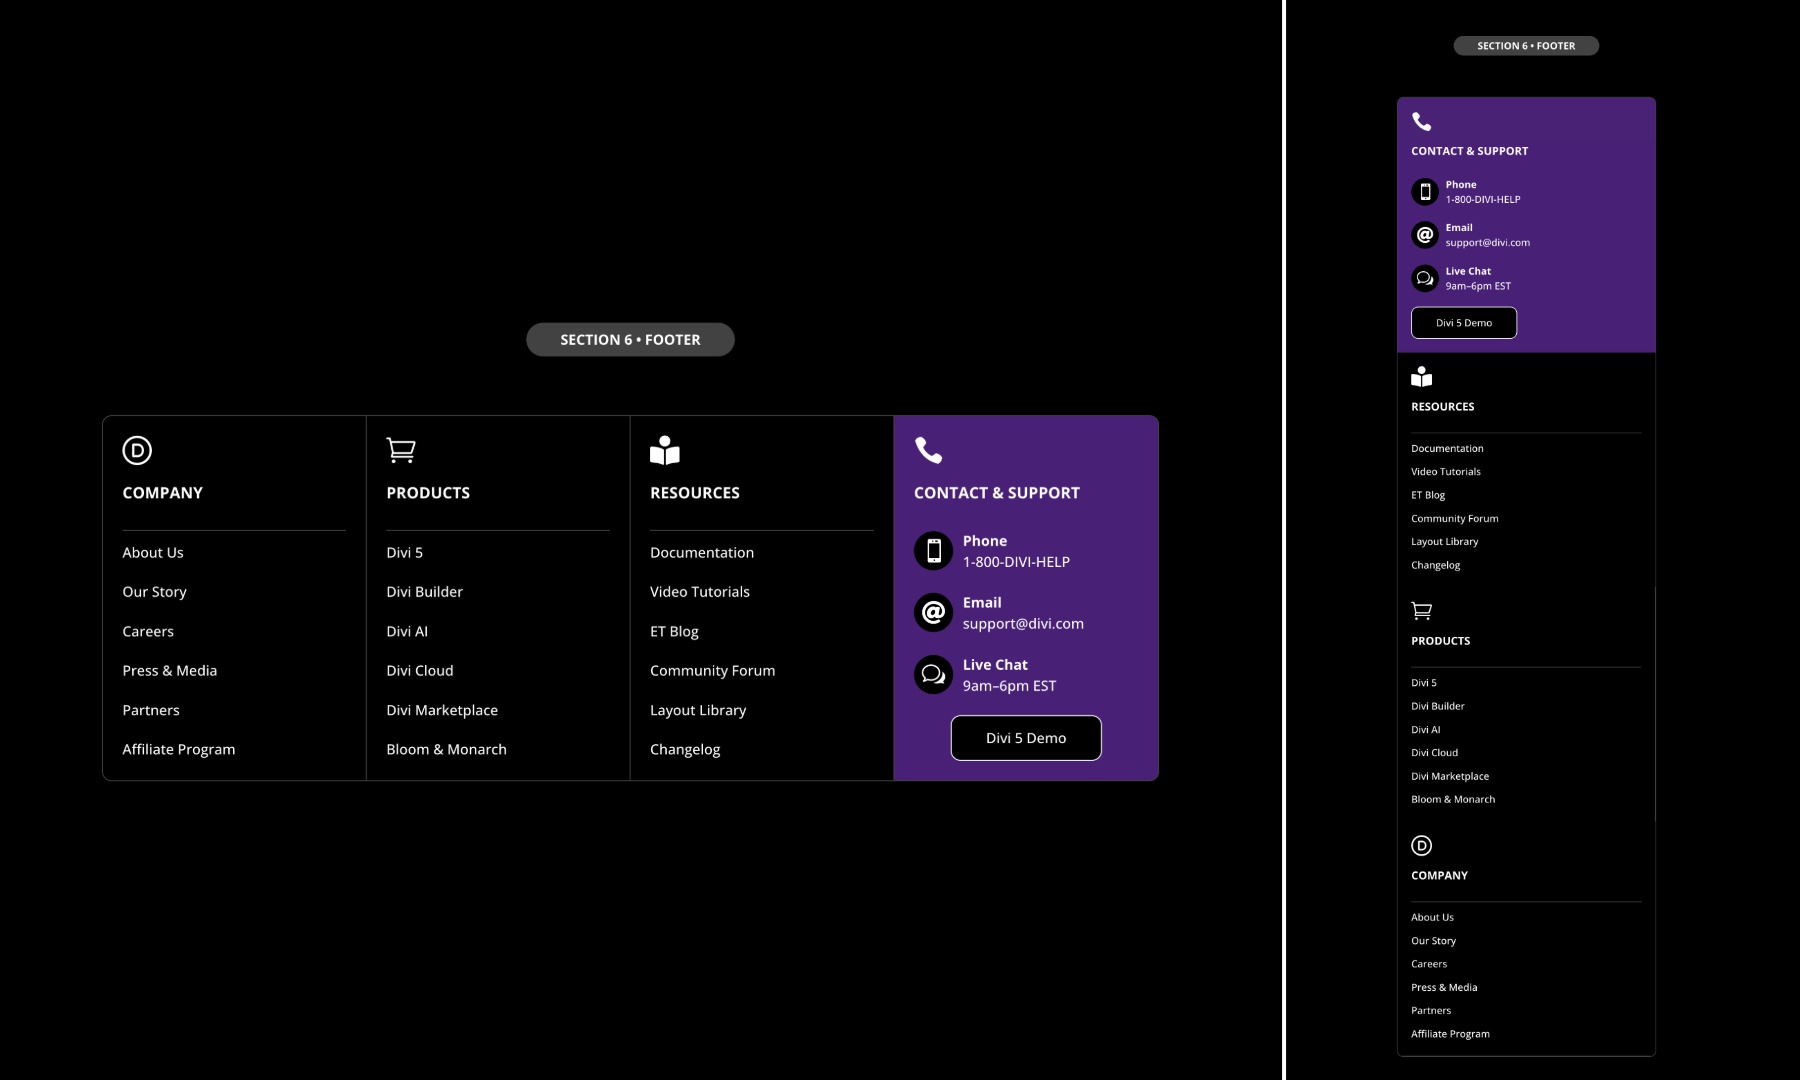The width and height of the screenshot is (1800, 1080).
Task: Open Video Tutorials link in desktop footer
Action: click(x=700, y=592)
